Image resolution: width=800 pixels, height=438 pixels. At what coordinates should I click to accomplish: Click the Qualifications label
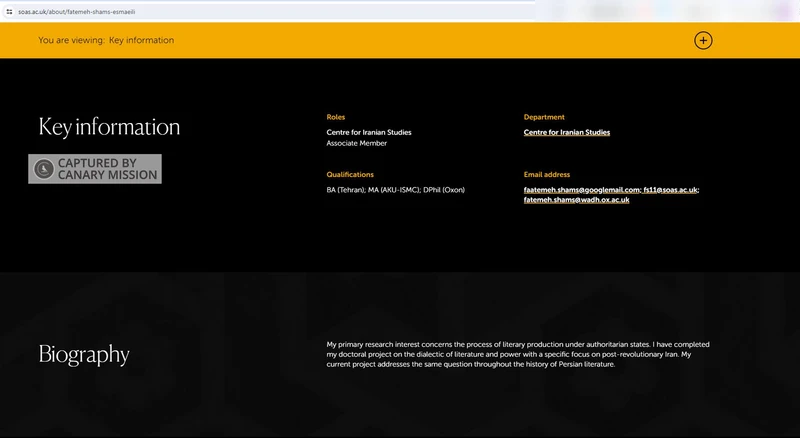point(350,175)
